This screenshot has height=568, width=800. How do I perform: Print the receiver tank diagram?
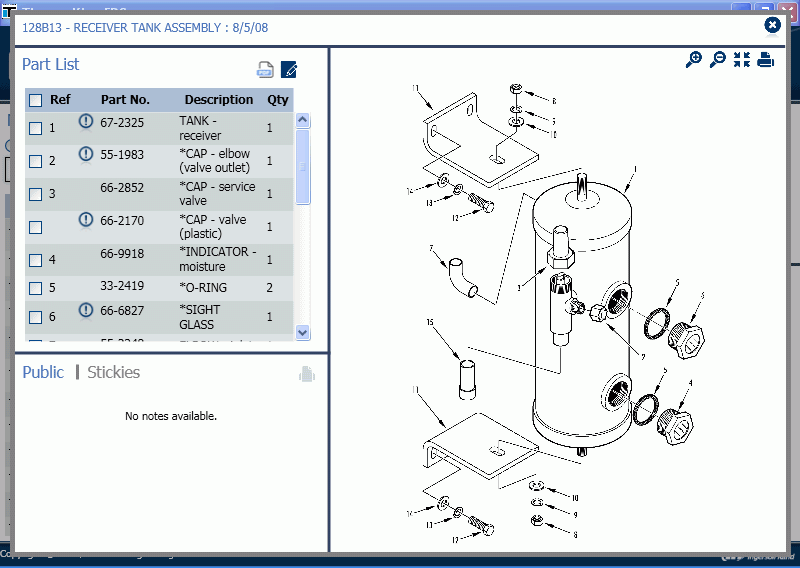[x=766, y=60]
